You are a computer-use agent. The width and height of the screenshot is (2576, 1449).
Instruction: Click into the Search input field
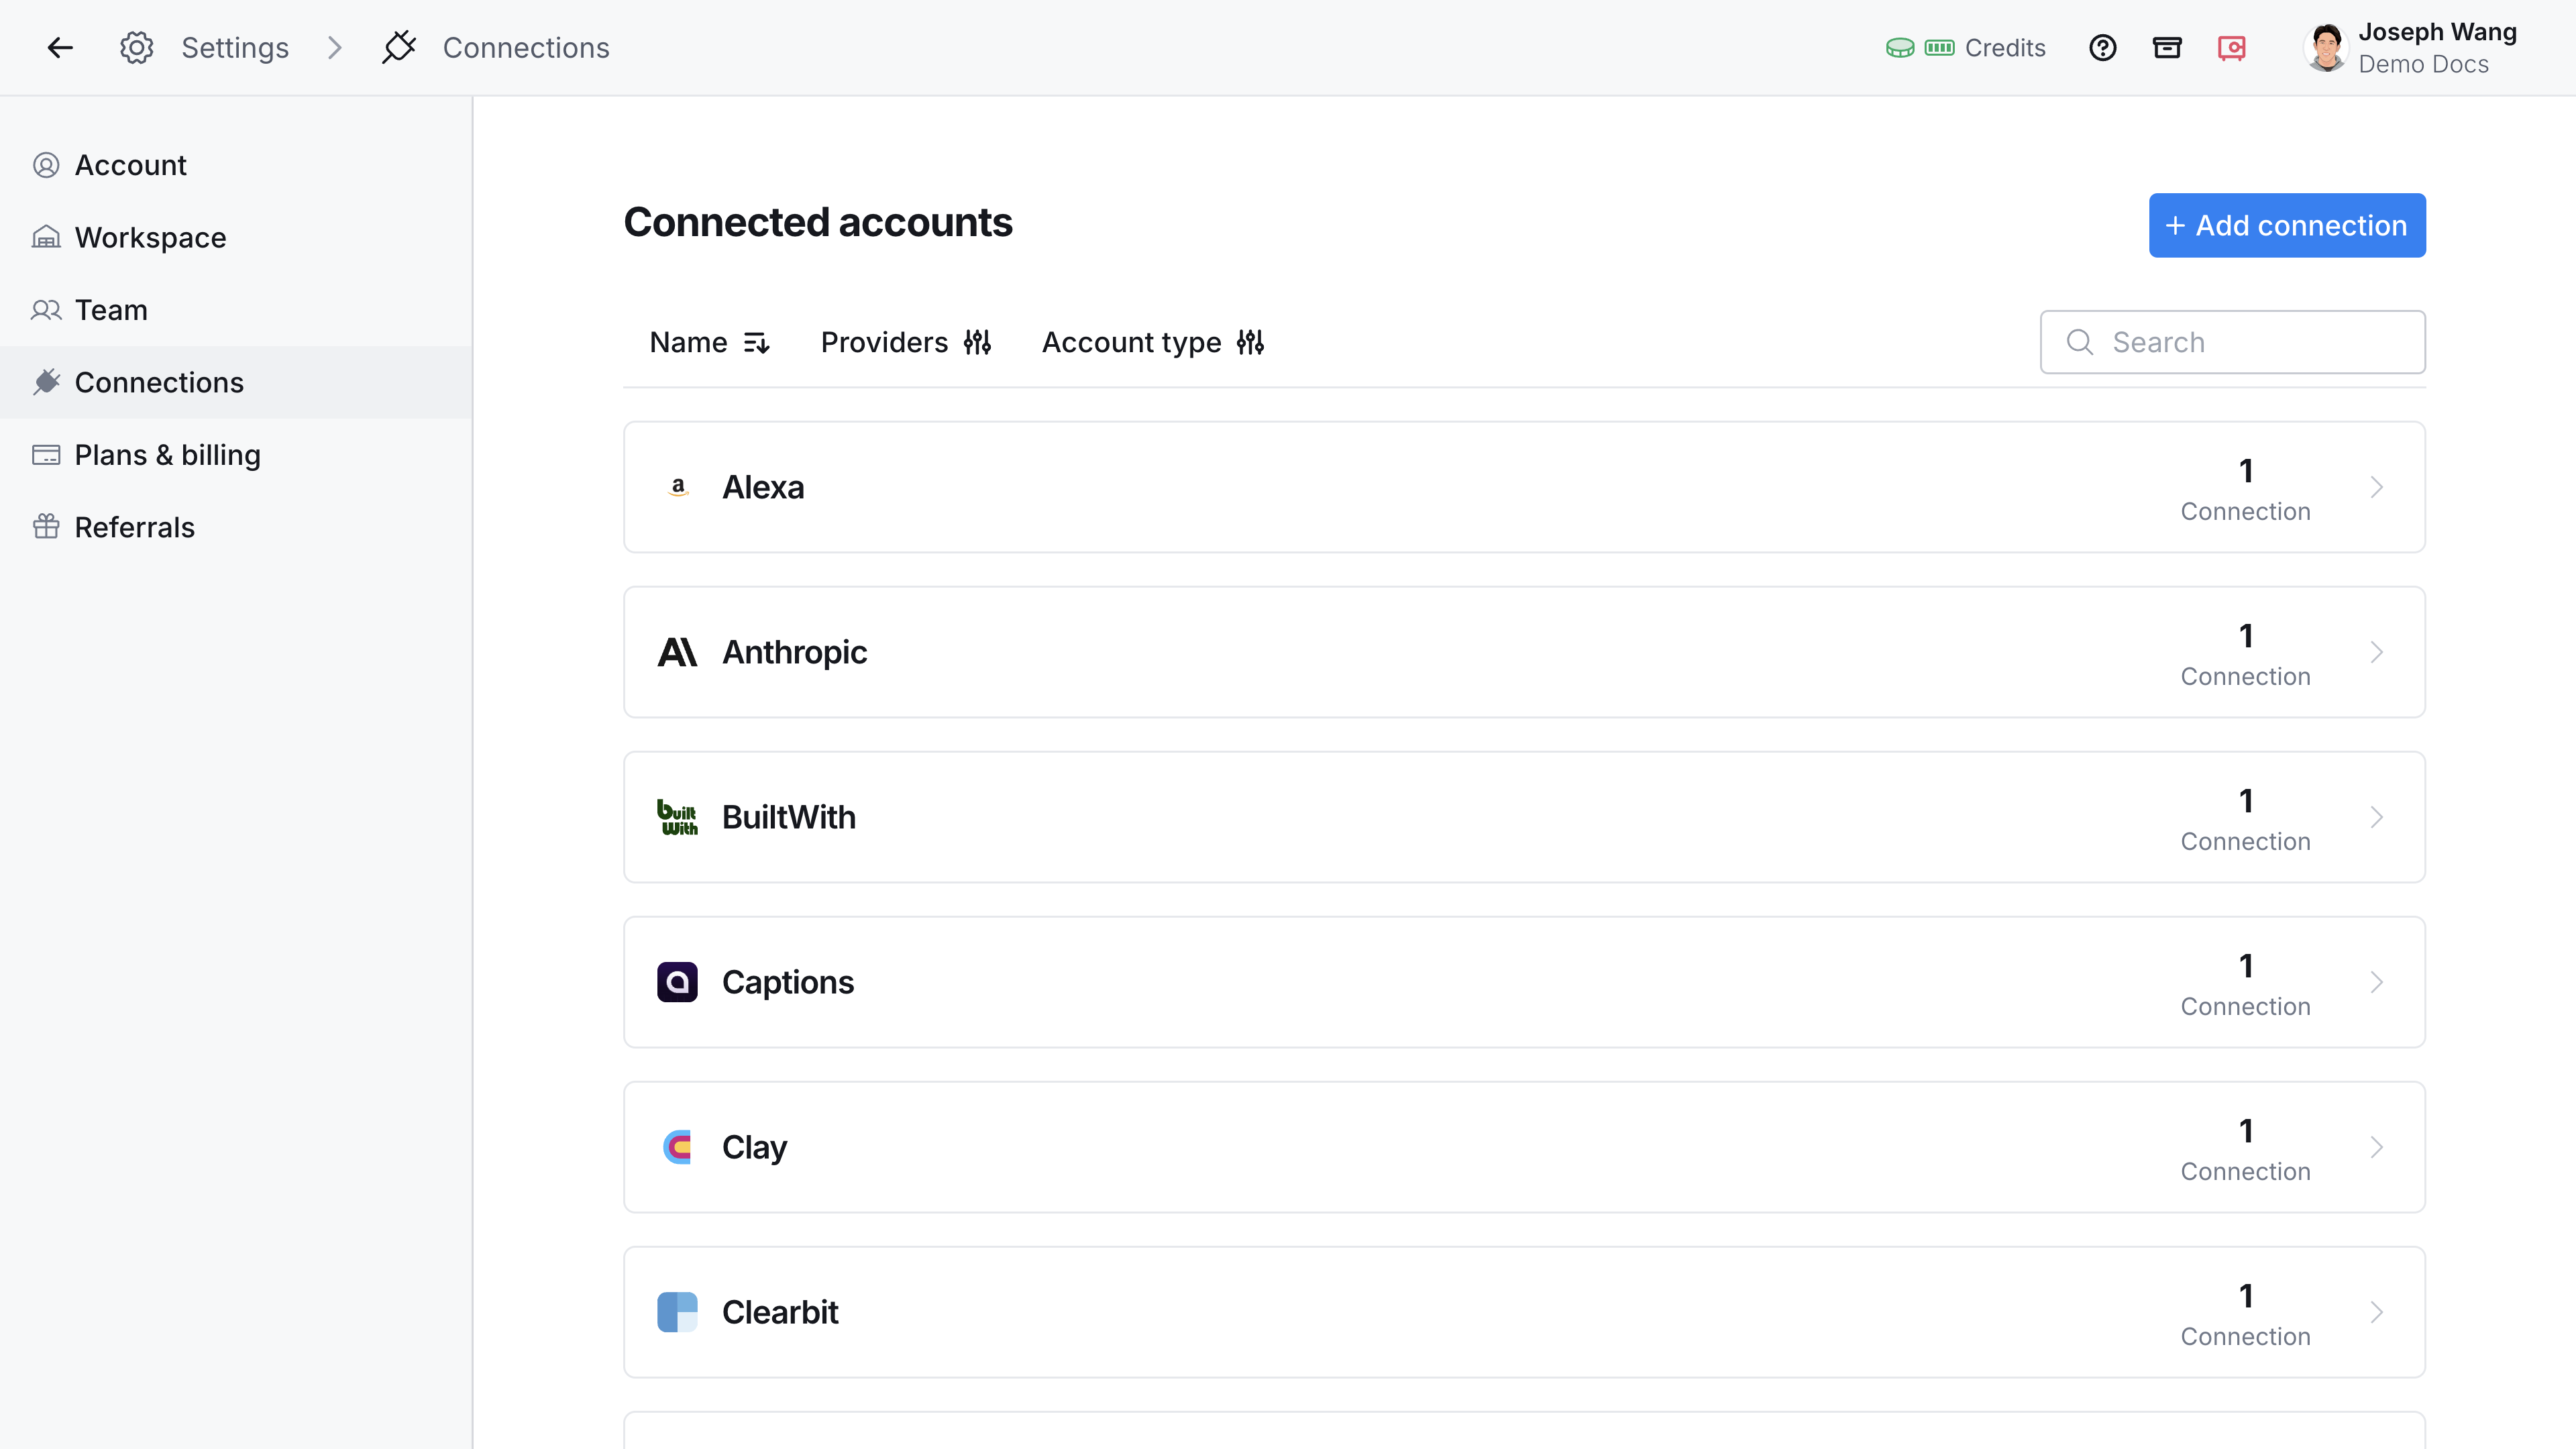pyautogui.click(x=2232, y=342)
